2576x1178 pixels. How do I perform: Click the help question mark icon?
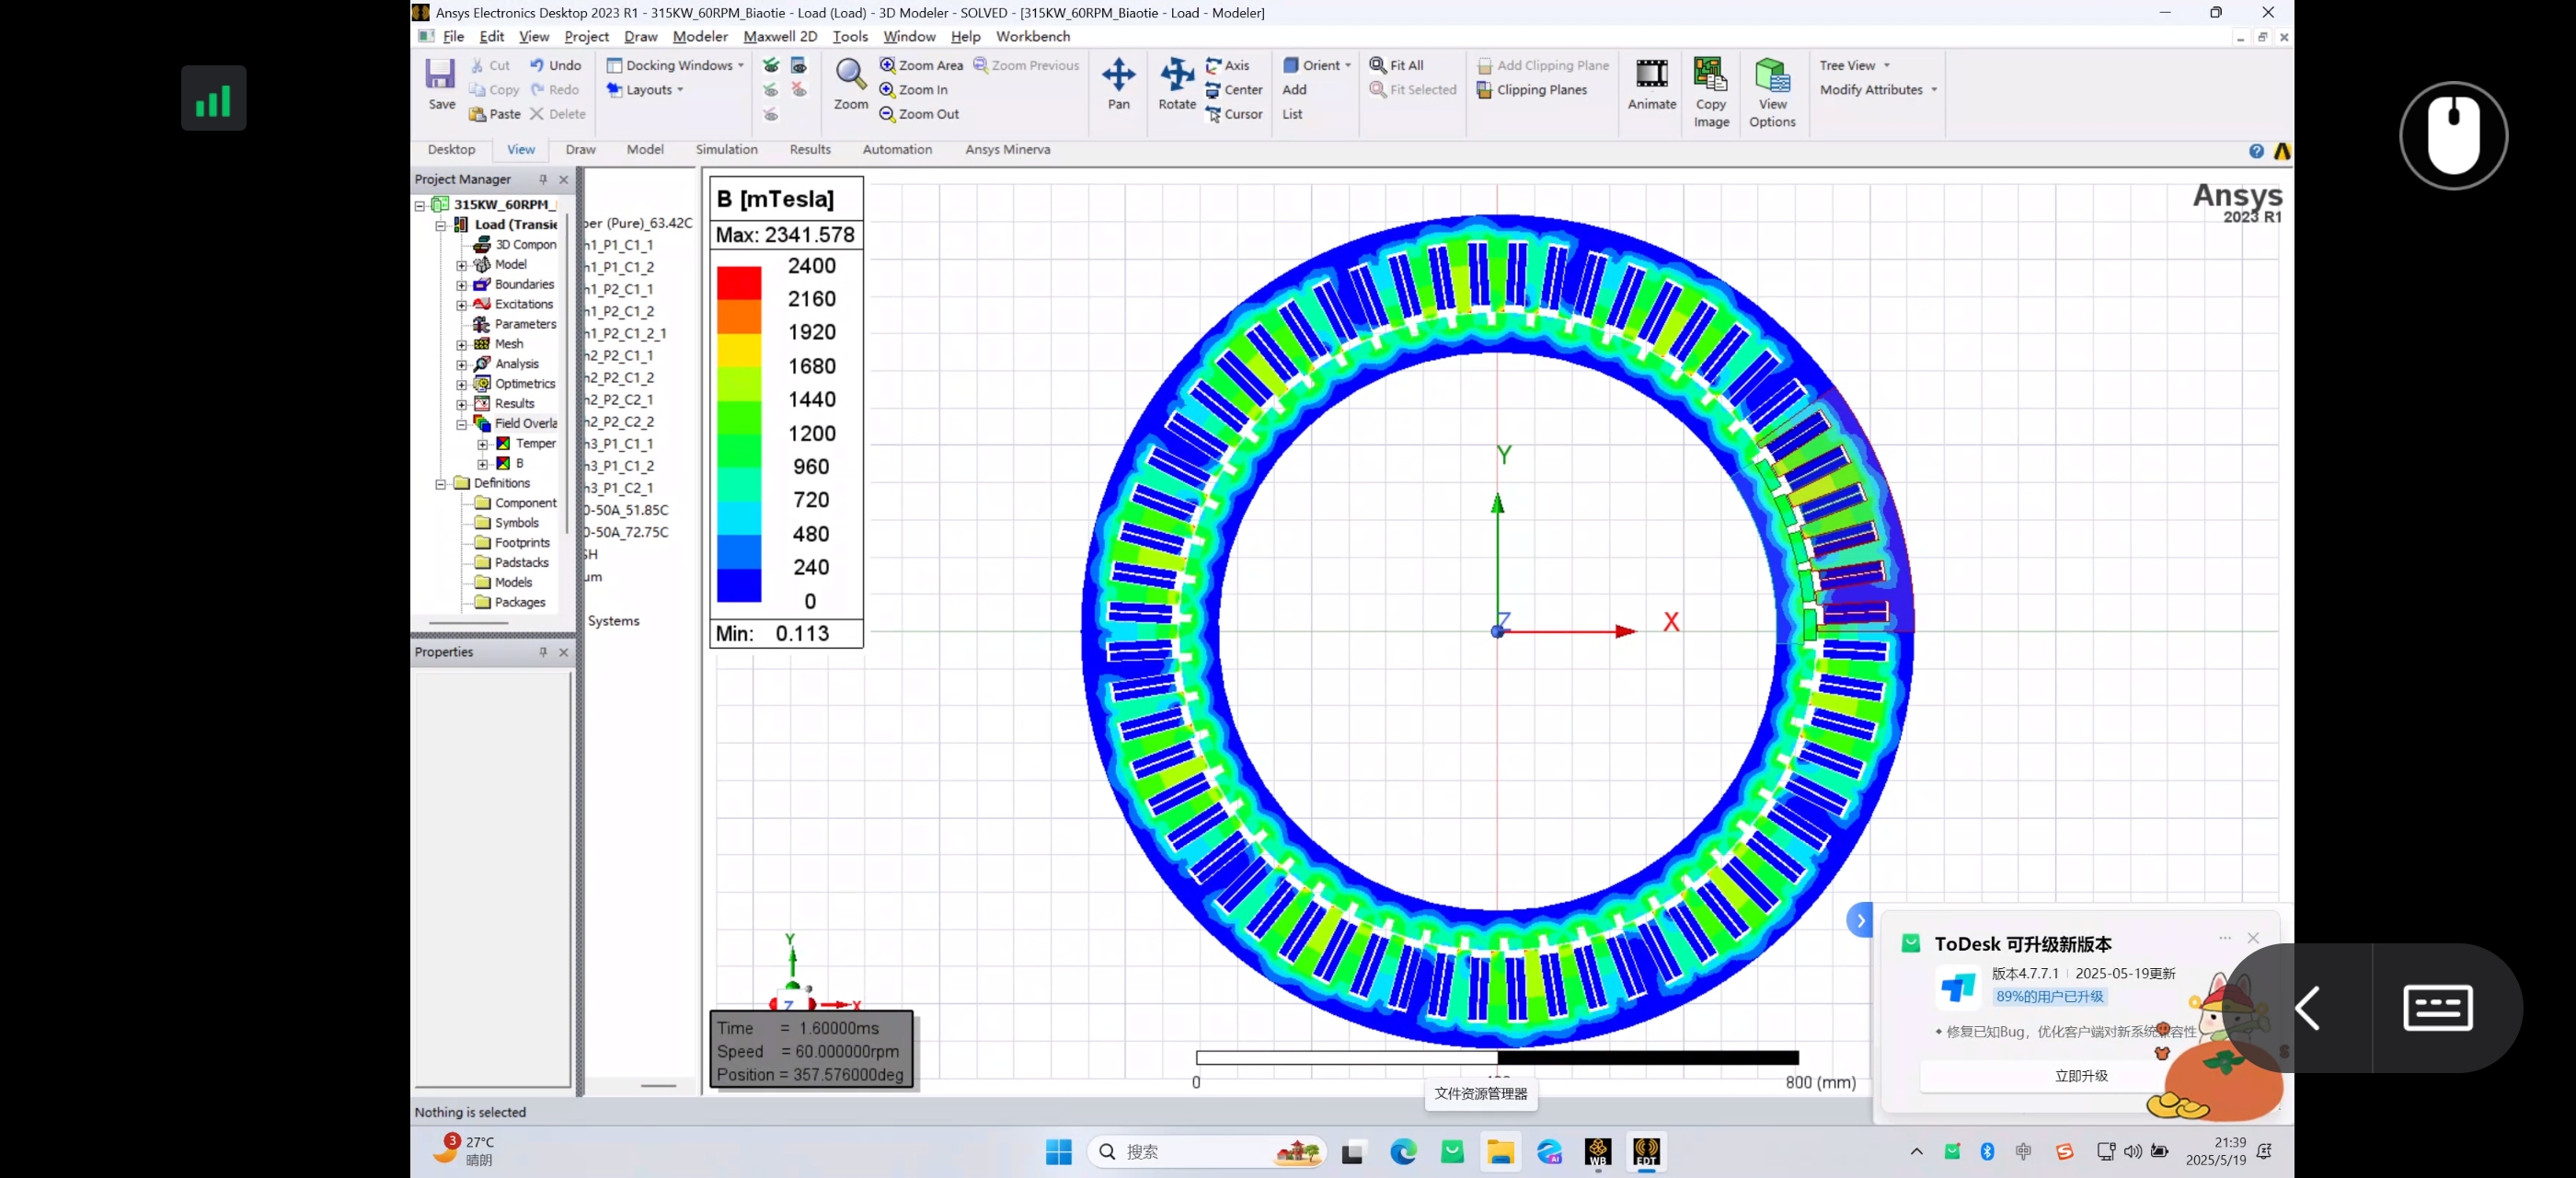[x=2256, y=151]
